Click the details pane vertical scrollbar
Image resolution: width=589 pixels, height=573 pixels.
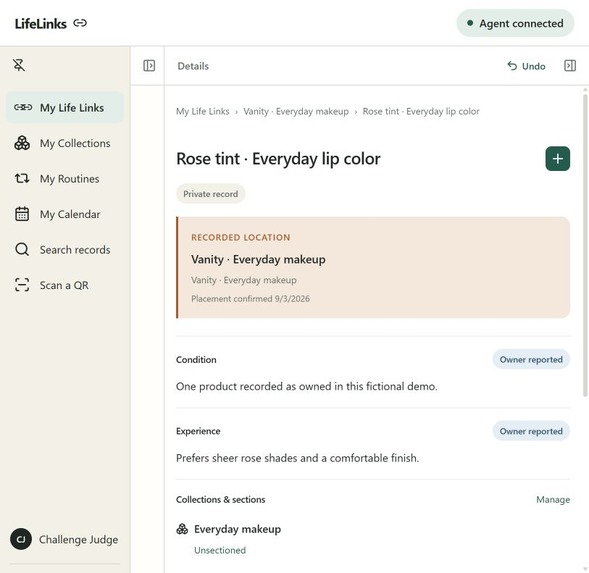[585, 244]
